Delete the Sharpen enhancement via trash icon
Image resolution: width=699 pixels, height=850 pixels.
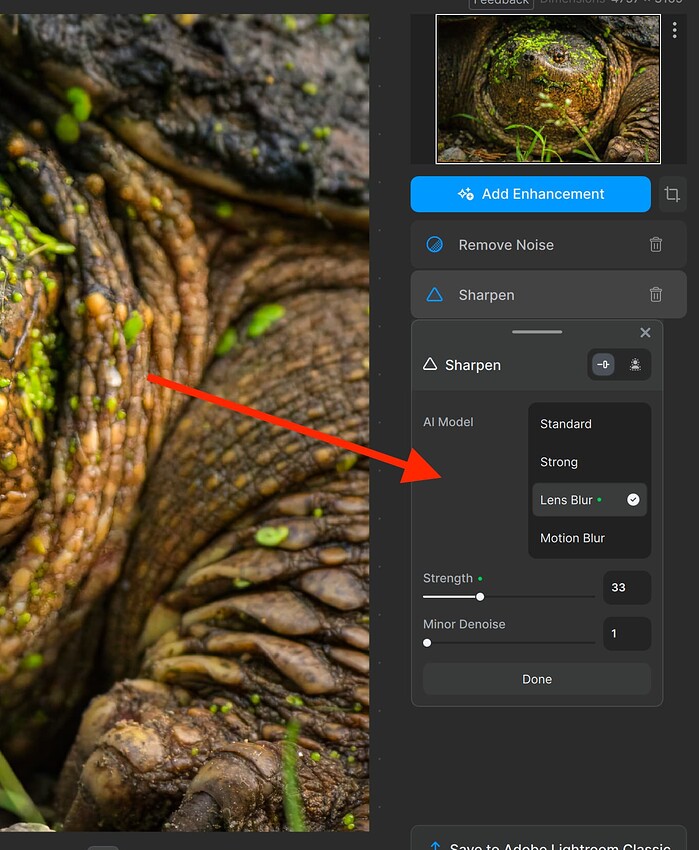pyautogui.click(x=656, y=295)
